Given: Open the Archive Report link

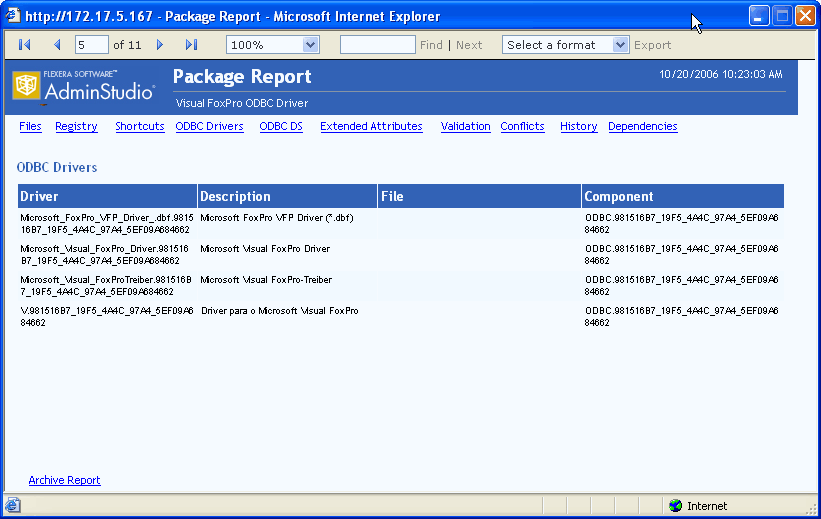Looking at the screenshot, I should point(64,480).
